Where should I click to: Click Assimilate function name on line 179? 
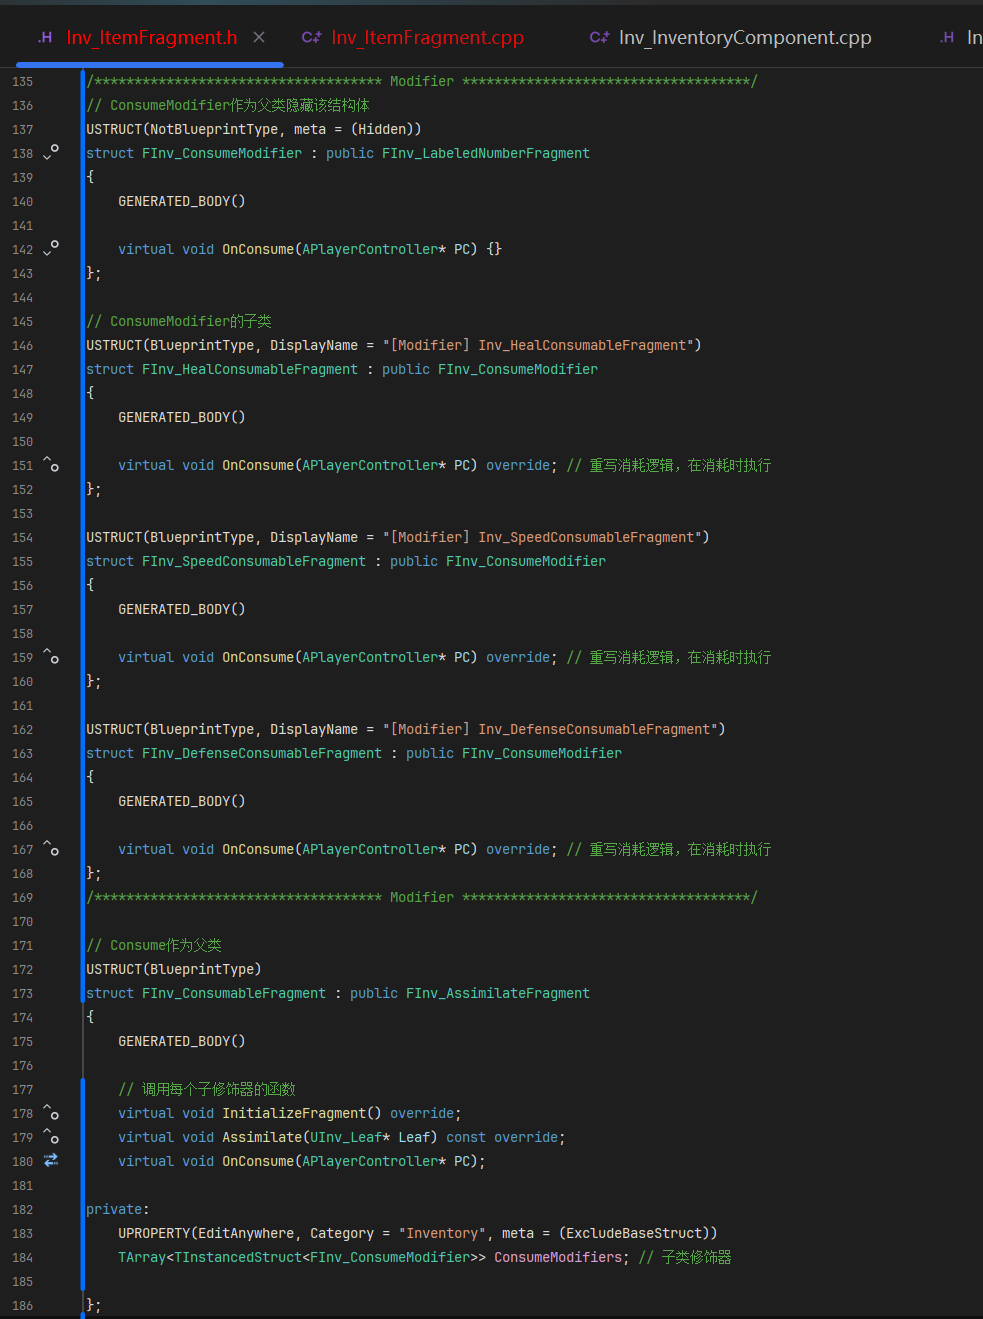click(x=262, y=1137)
